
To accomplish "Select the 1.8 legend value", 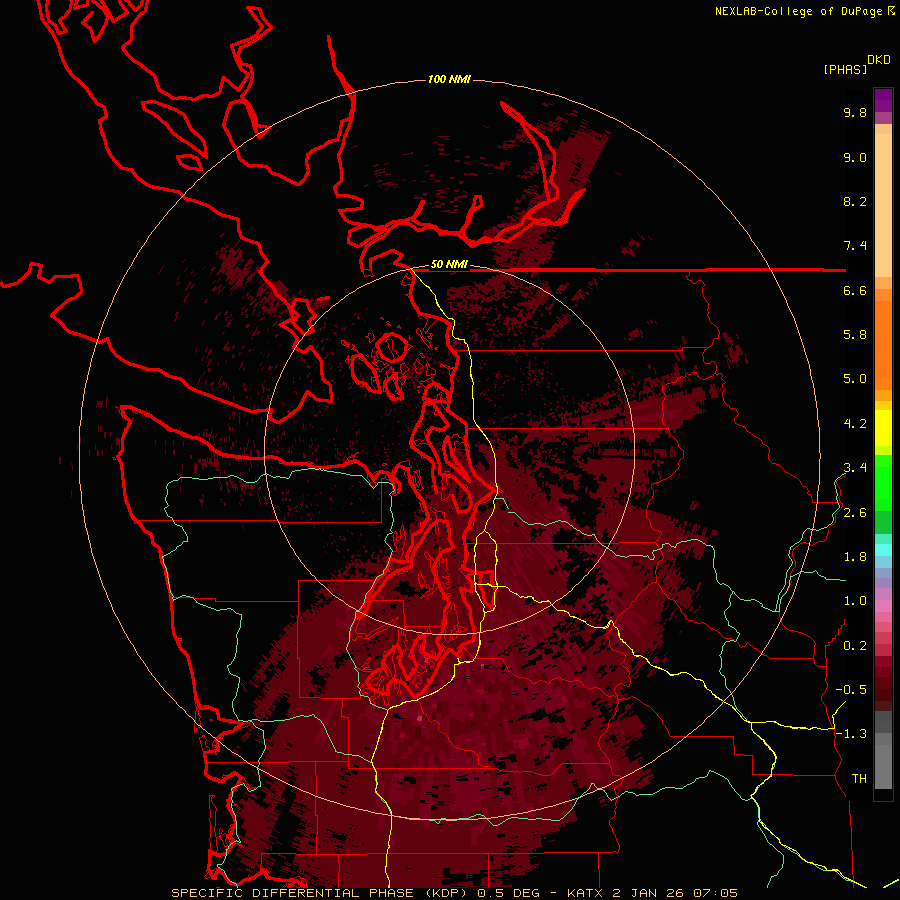I will [x=855, y=557].
